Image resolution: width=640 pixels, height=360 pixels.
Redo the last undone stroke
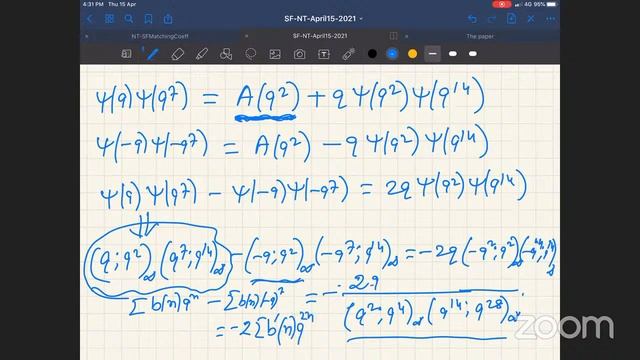pos(492,19)
